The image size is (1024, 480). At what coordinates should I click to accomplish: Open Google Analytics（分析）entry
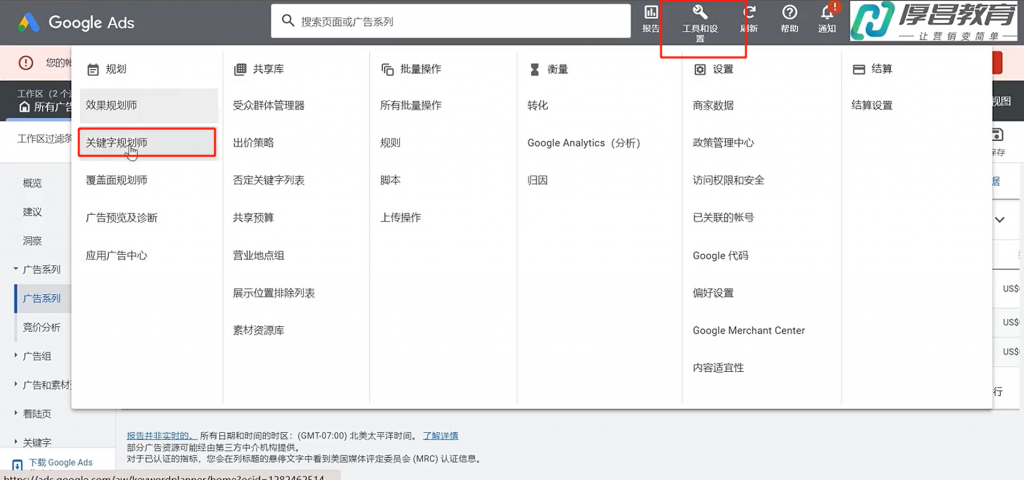pos(584,143)
